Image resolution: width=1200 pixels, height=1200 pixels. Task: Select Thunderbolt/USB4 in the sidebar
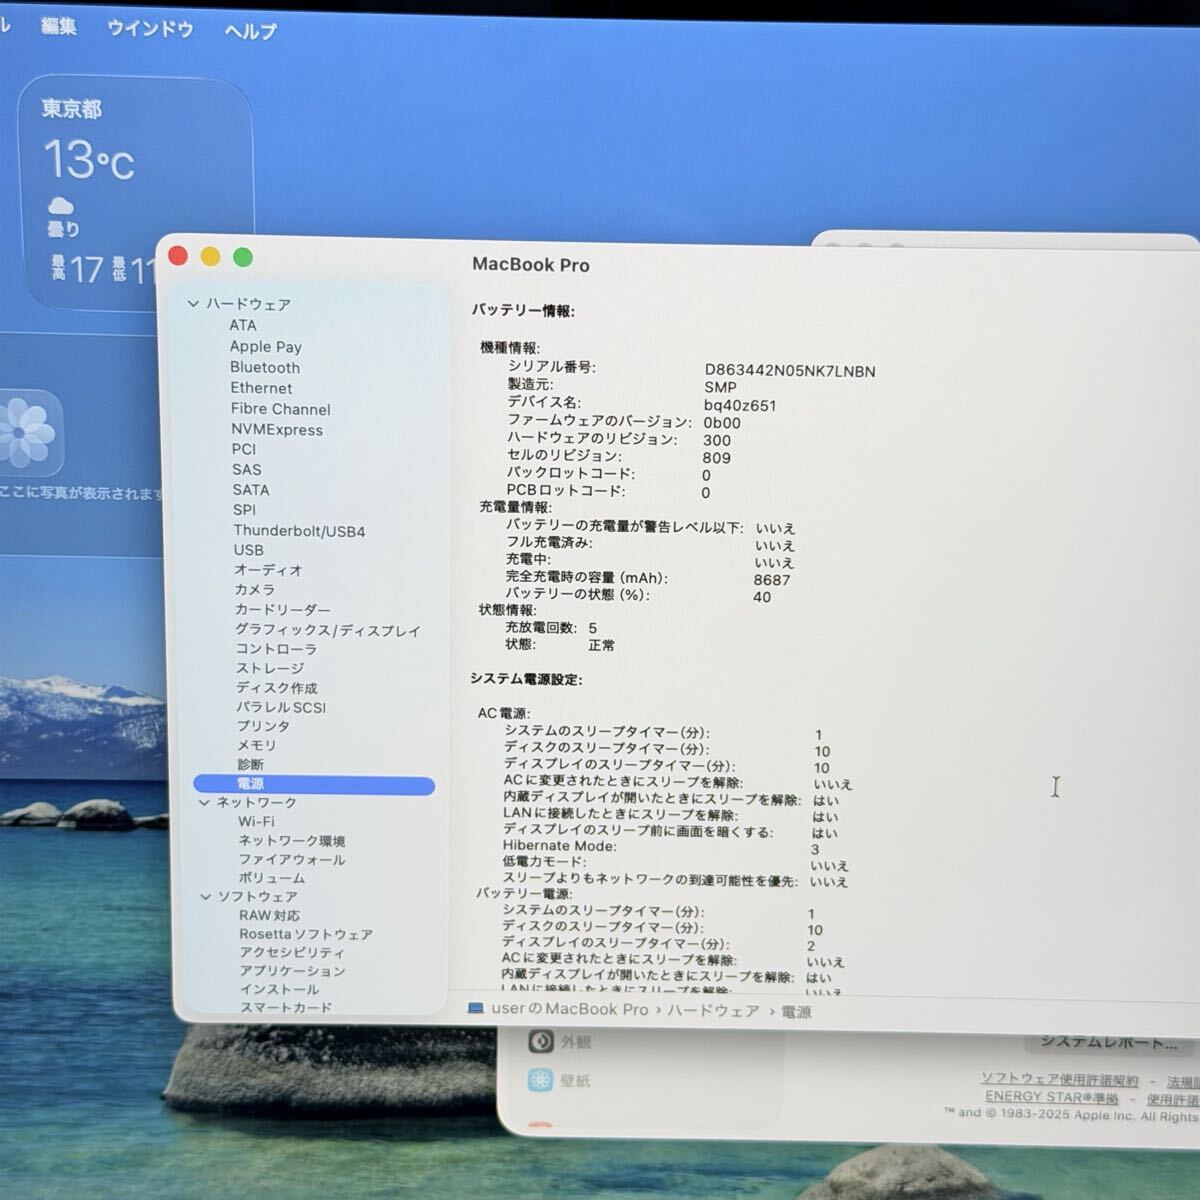click(300, 531)
